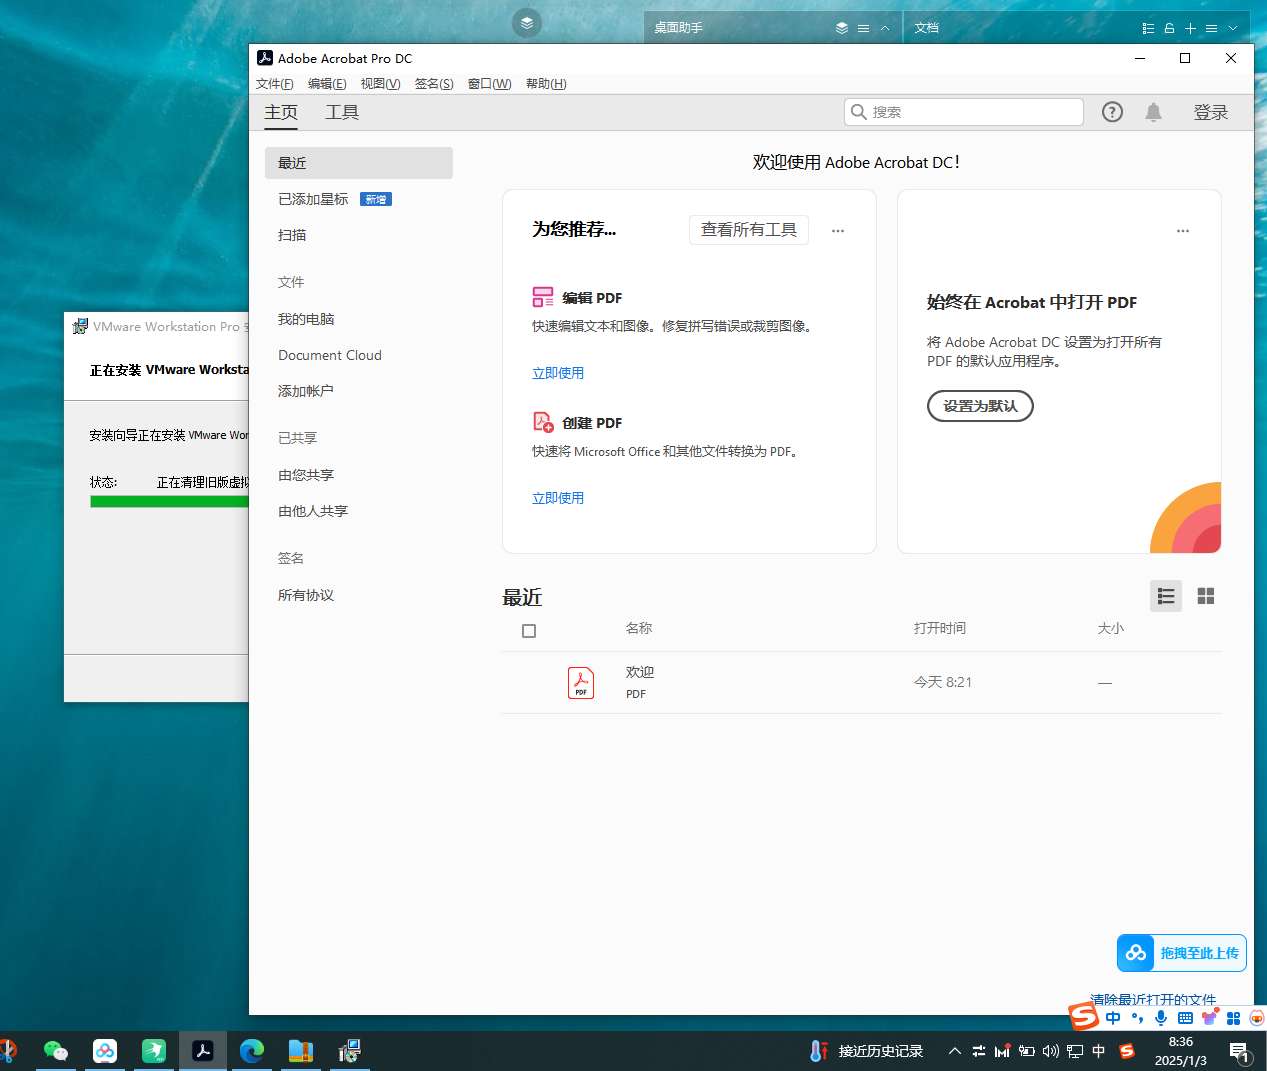Open the 签名 menu
1267x1071 pixels.
point(434,84)
